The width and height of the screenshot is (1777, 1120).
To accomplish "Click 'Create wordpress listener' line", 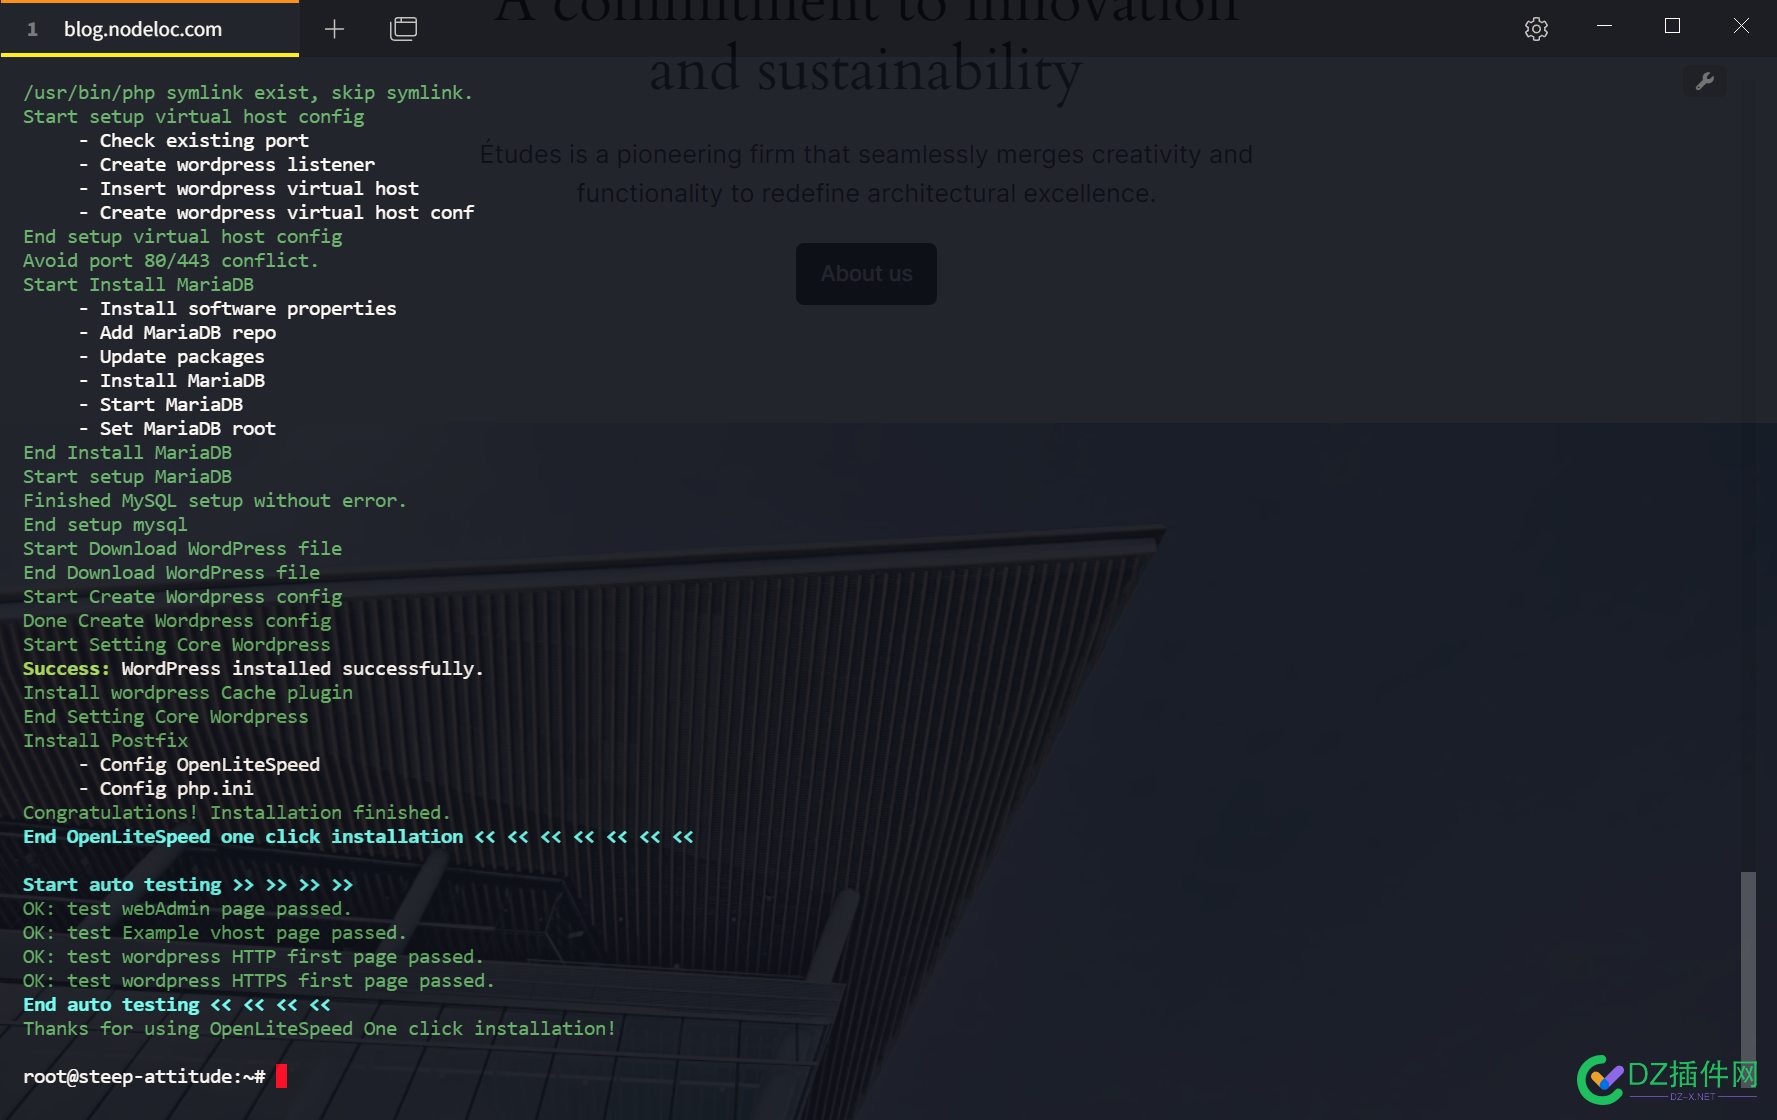I will pos(227,165).
